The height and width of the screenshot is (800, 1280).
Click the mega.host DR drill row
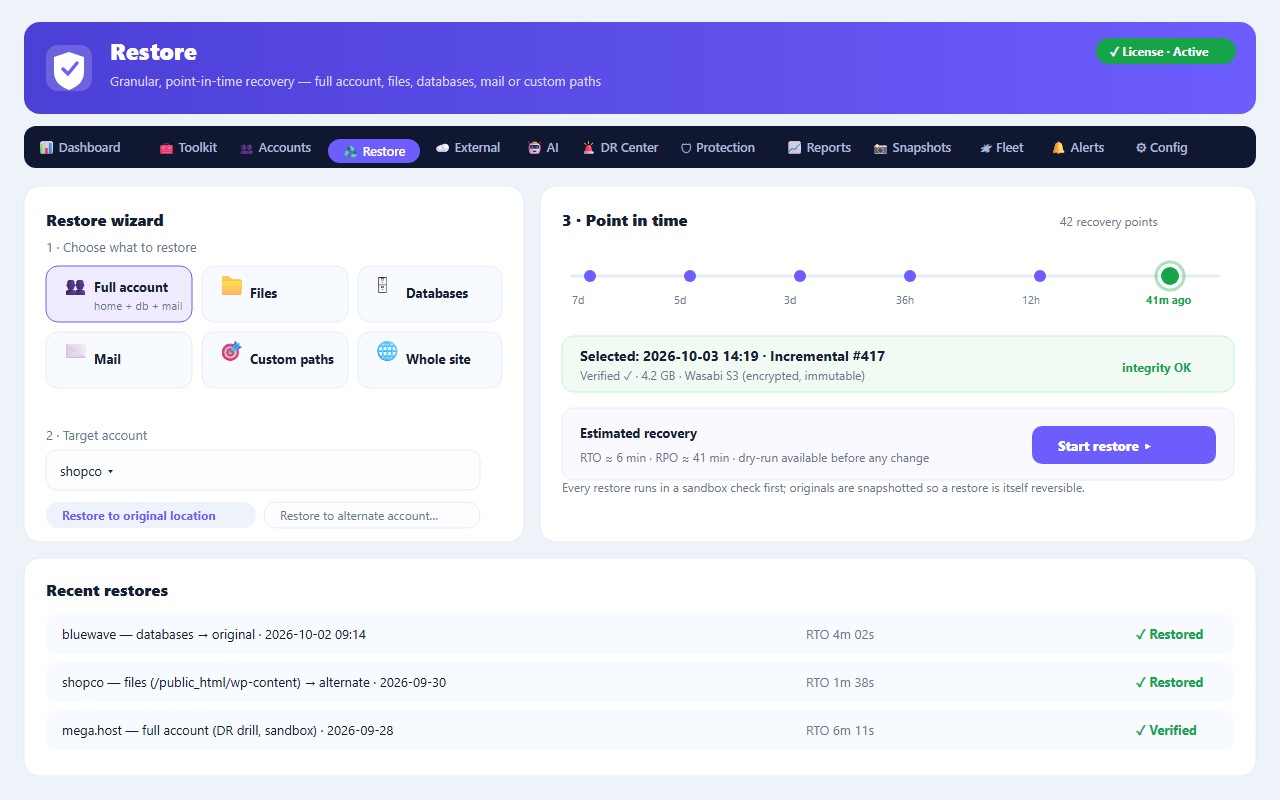coord(640,730)
